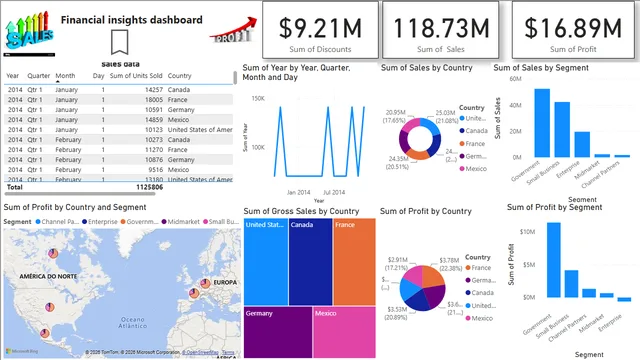This screenshot has width=640, height=360.
Task: Select the France treemap tile
Action: click(354, 262)
